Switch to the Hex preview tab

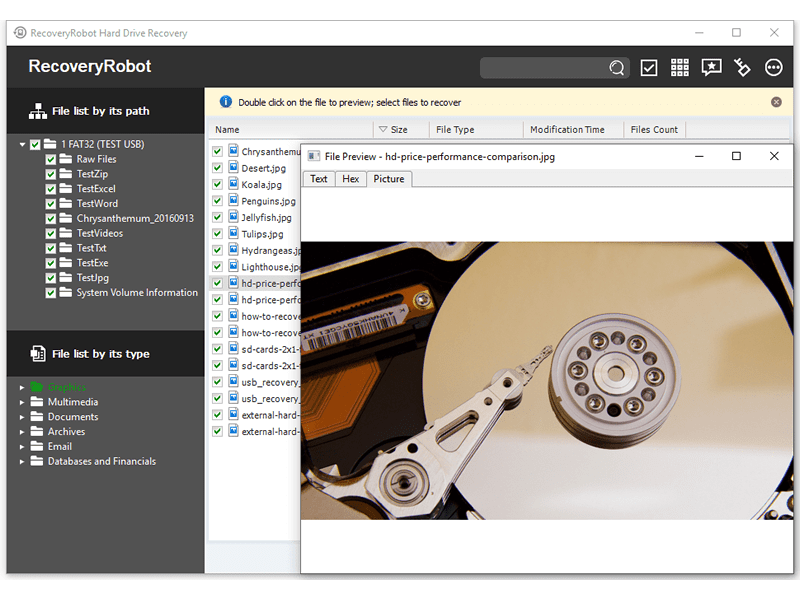[x=351, y=179]
